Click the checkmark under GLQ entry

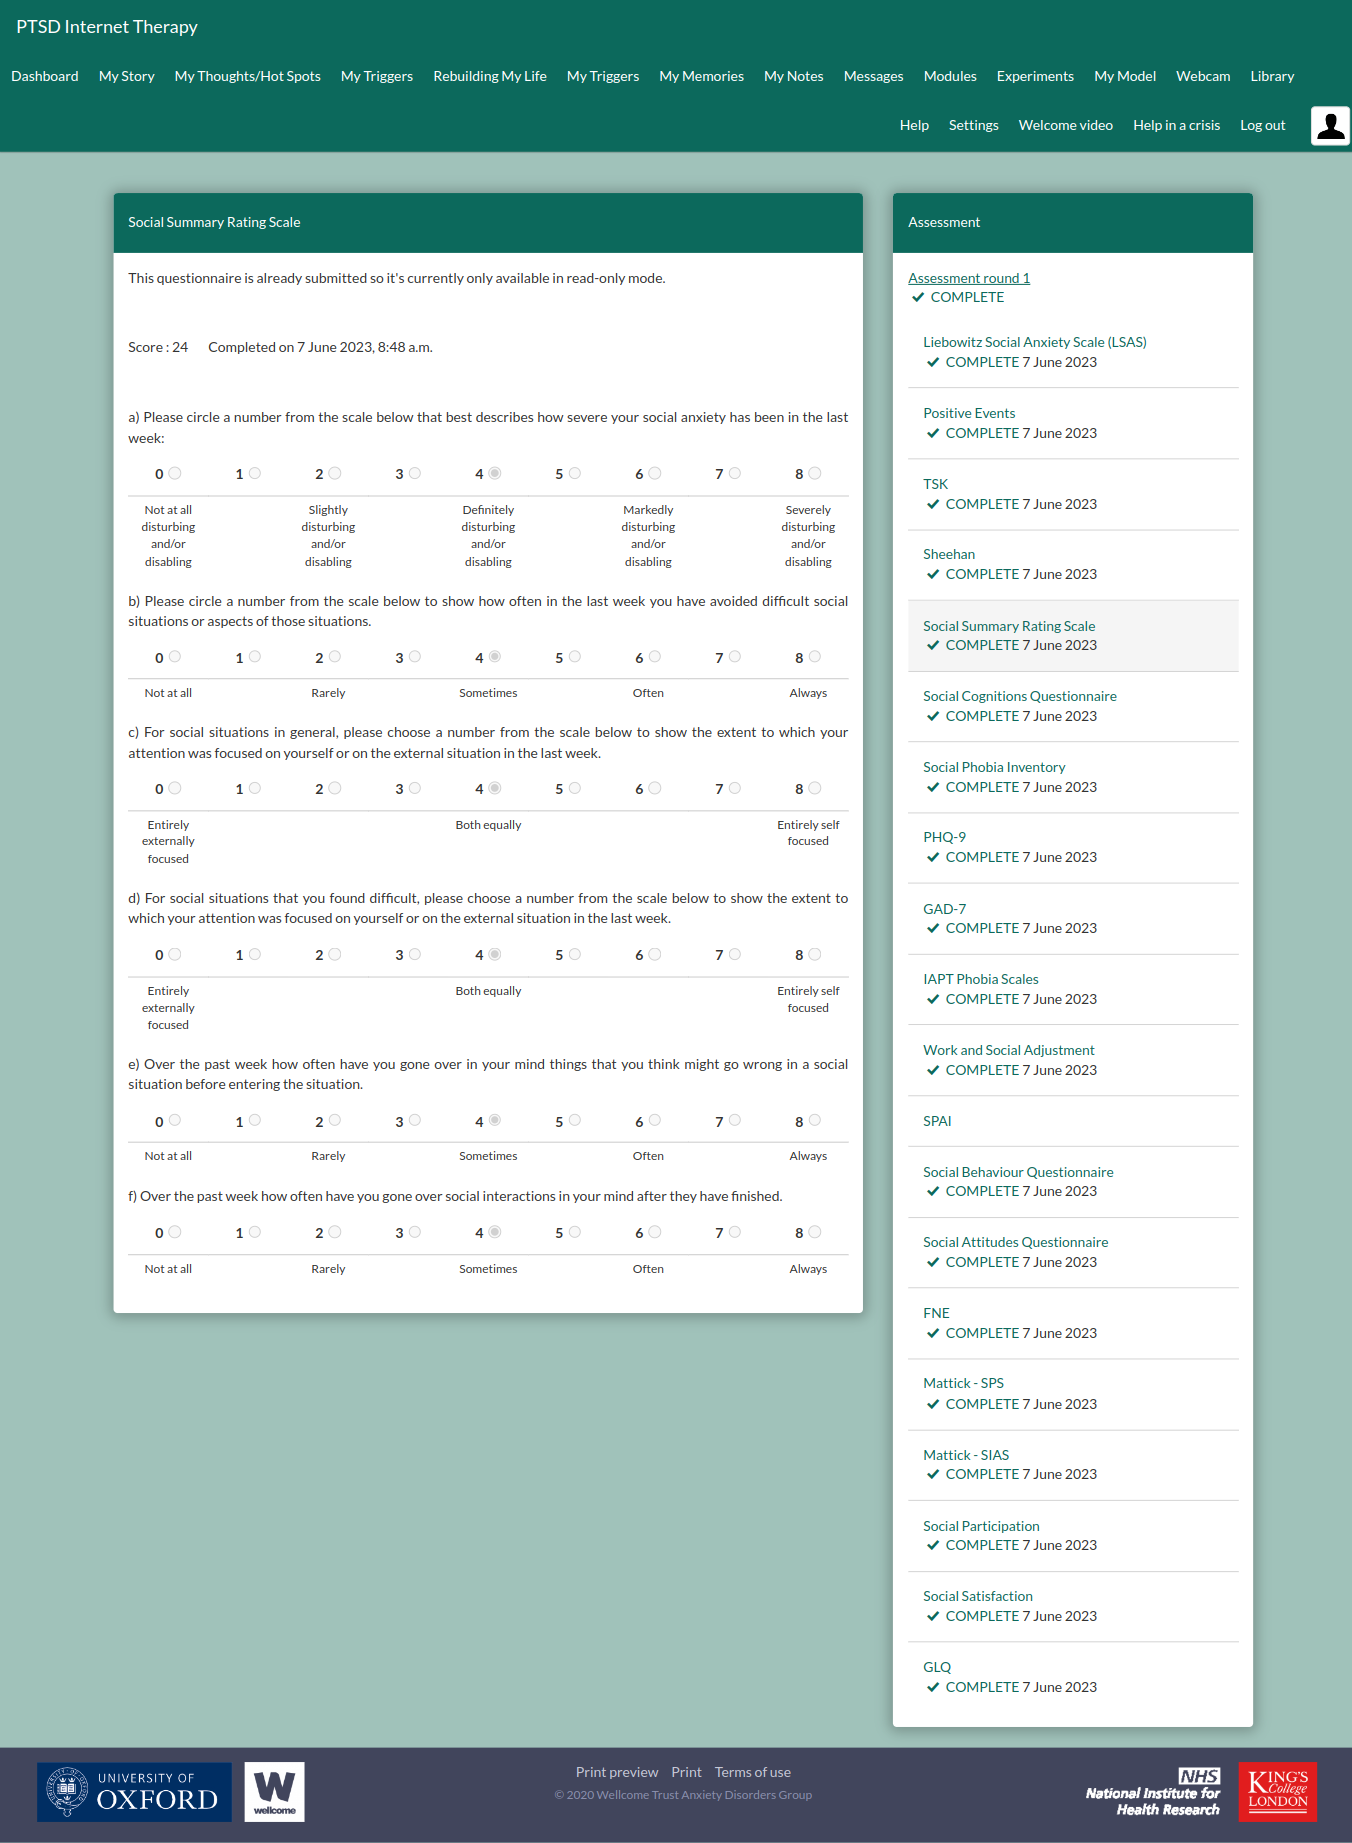[933, 1687]
